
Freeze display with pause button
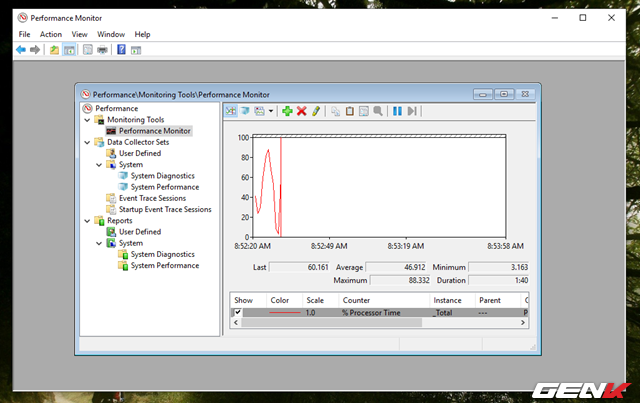tap(397, 111)
